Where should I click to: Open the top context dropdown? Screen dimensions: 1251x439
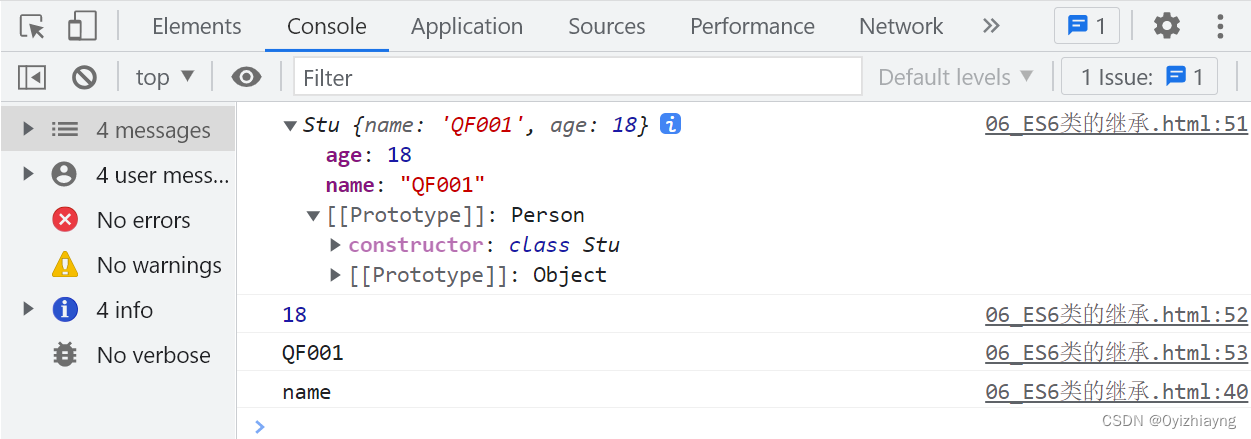pos(165,77)
